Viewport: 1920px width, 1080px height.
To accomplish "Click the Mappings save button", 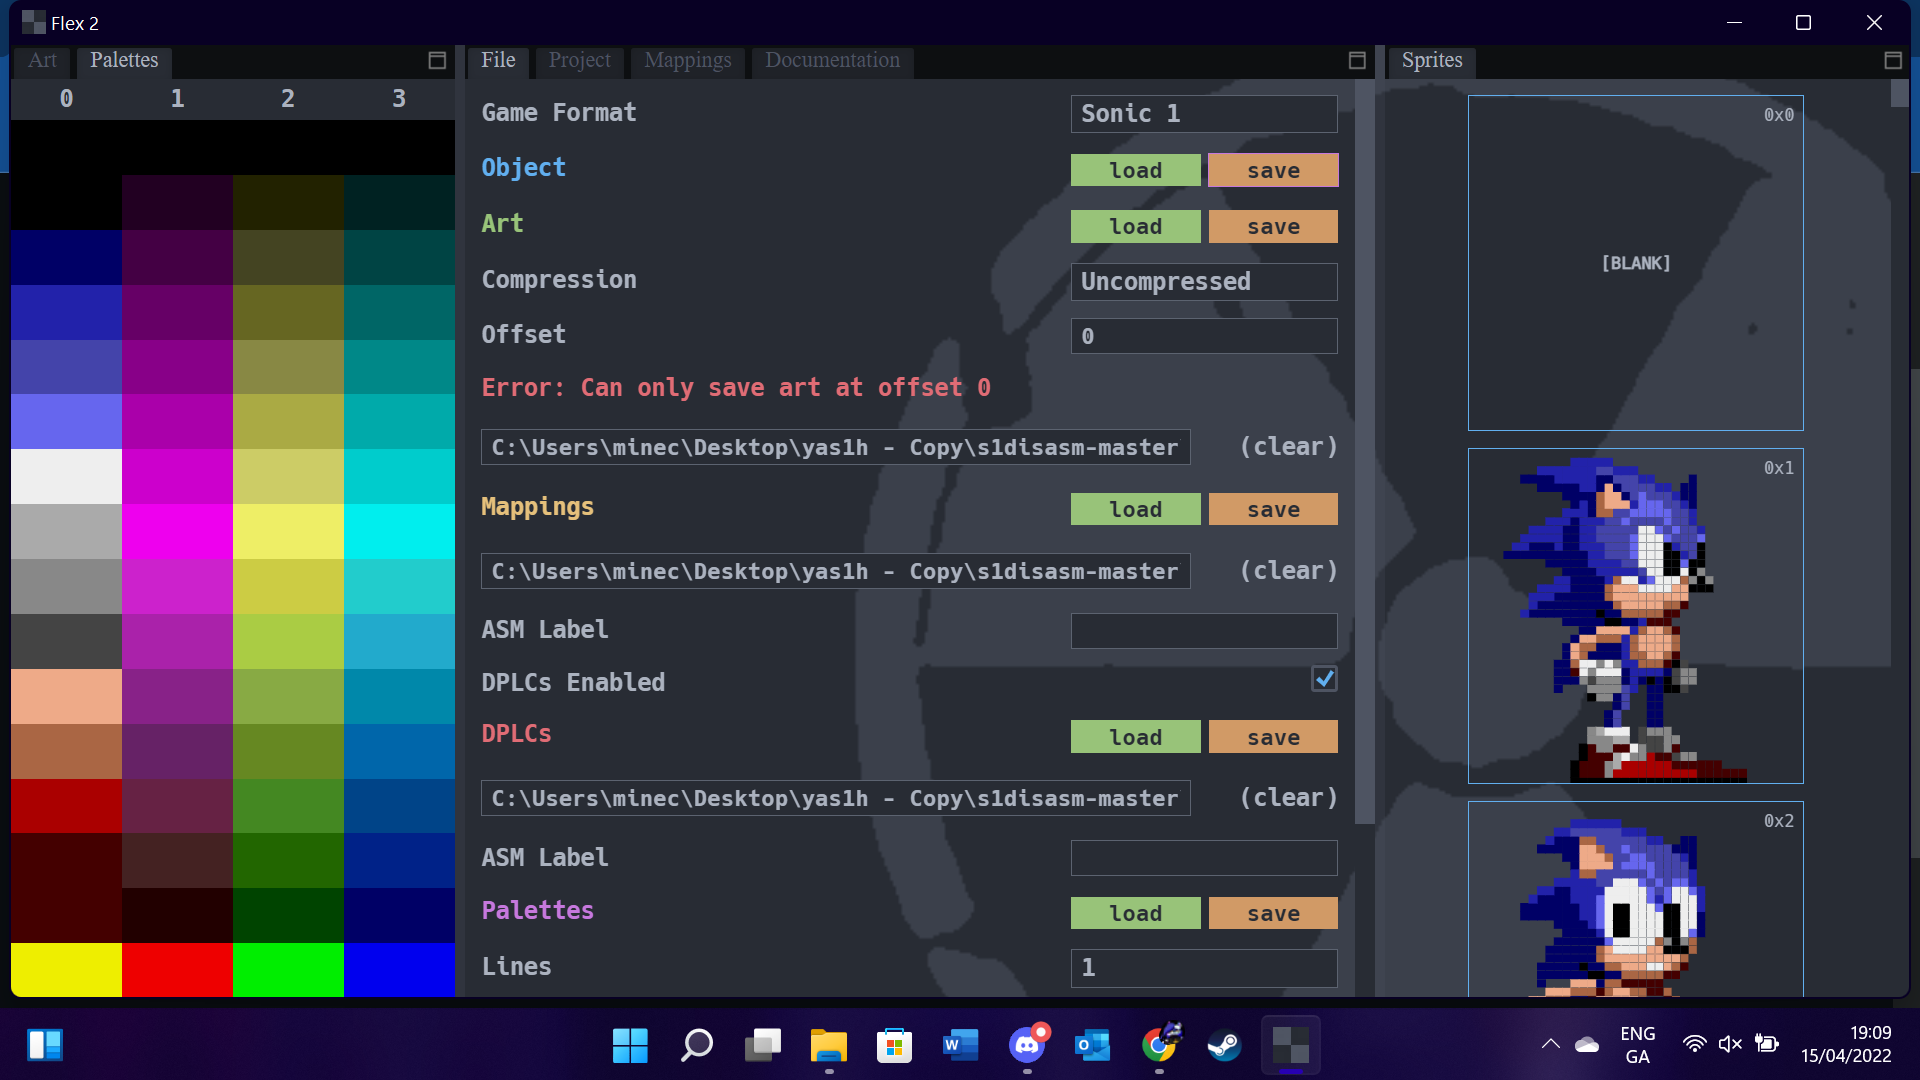I will coord(1273,510).
